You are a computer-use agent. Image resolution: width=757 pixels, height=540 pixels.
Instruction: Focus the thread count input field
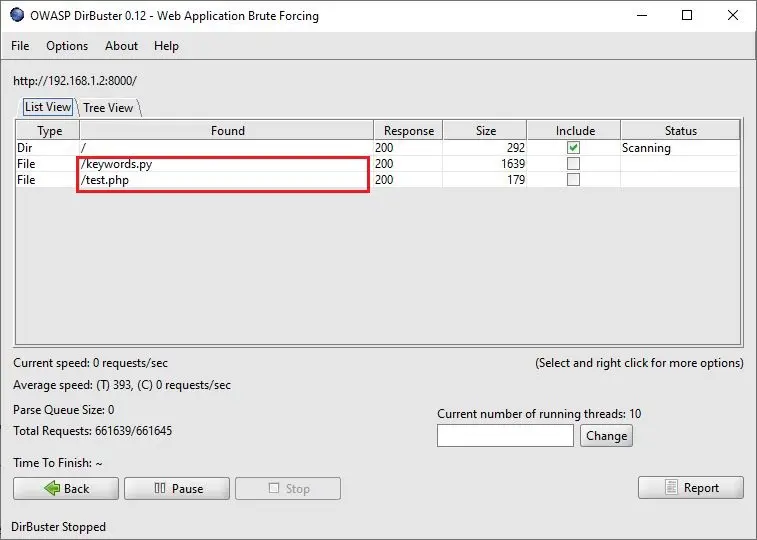505,436
